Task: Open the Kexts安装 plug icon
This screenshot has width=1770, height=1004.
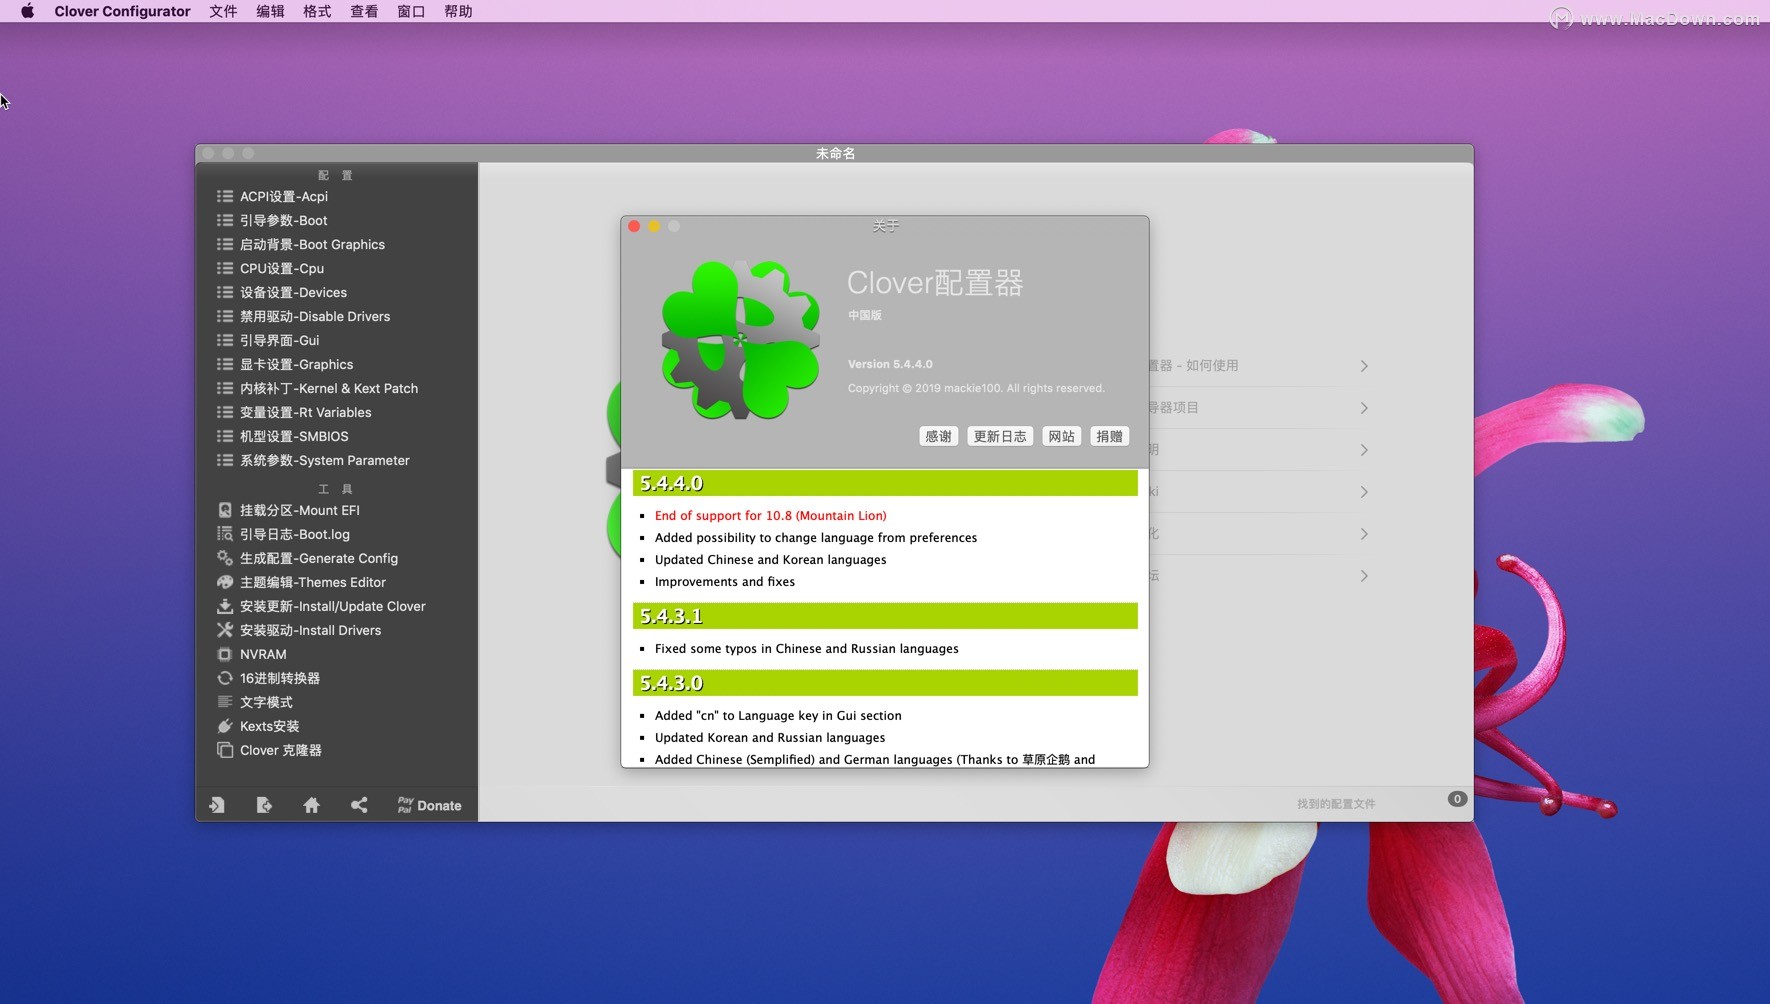Action: tap(225, 726)
